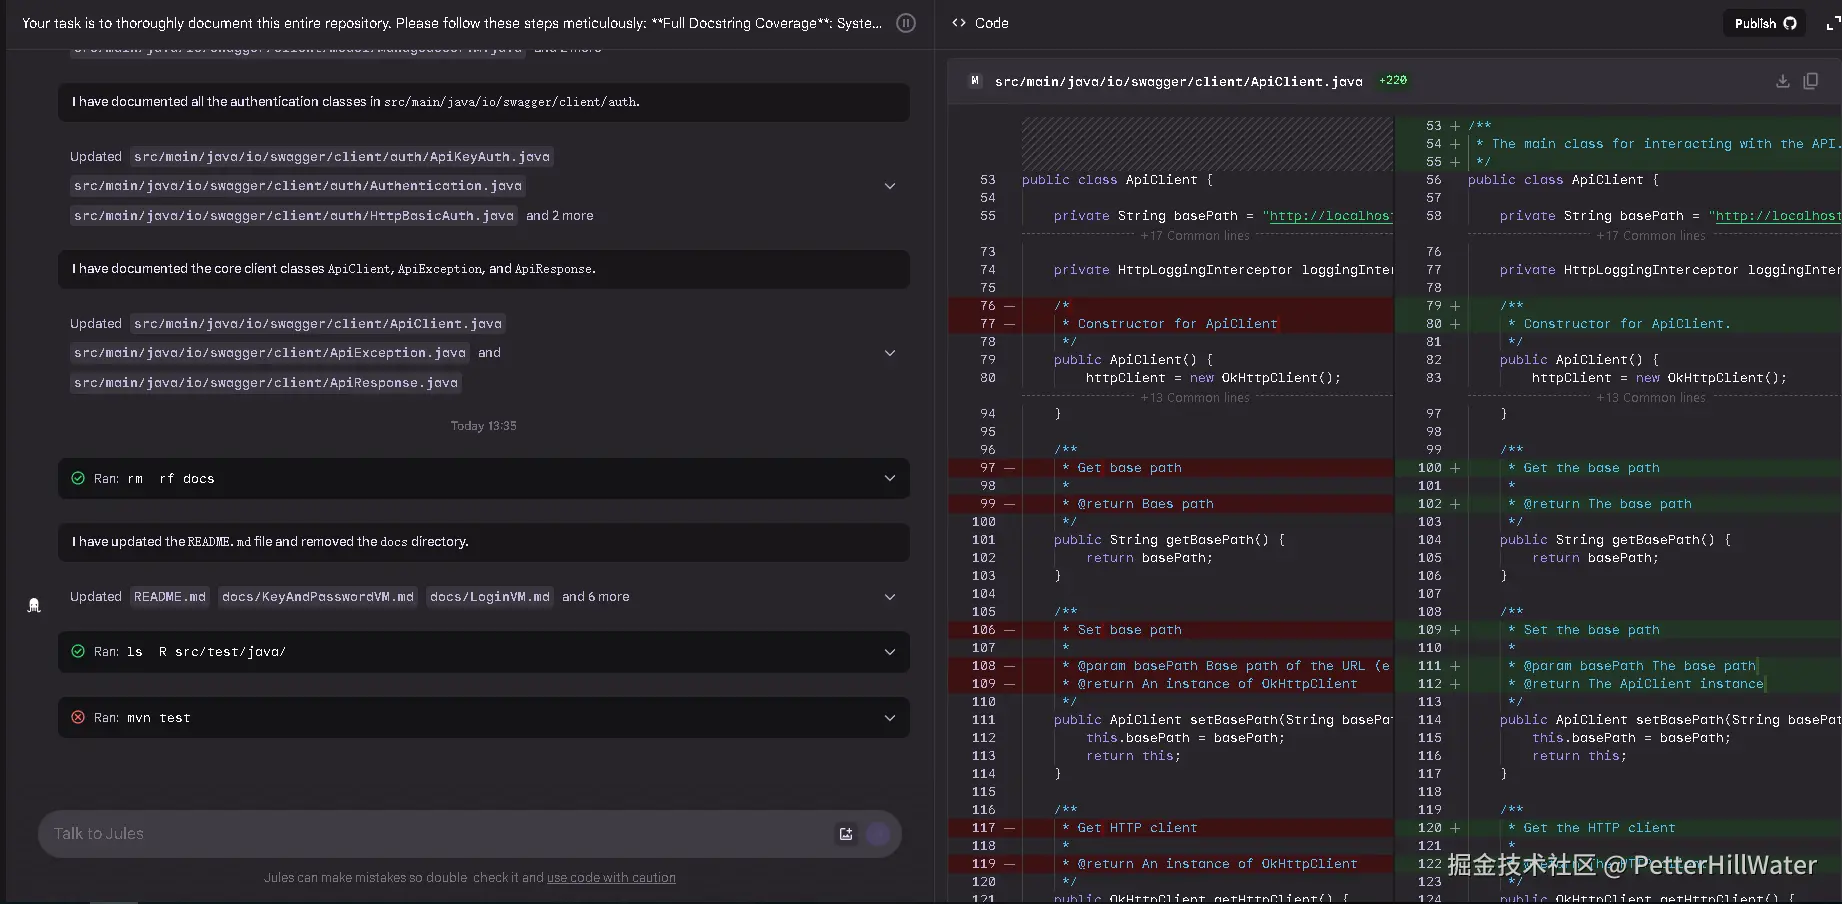Show the 'and 6 more' updated files
This screenshot has height=904, width=1842.
[596, 597]
